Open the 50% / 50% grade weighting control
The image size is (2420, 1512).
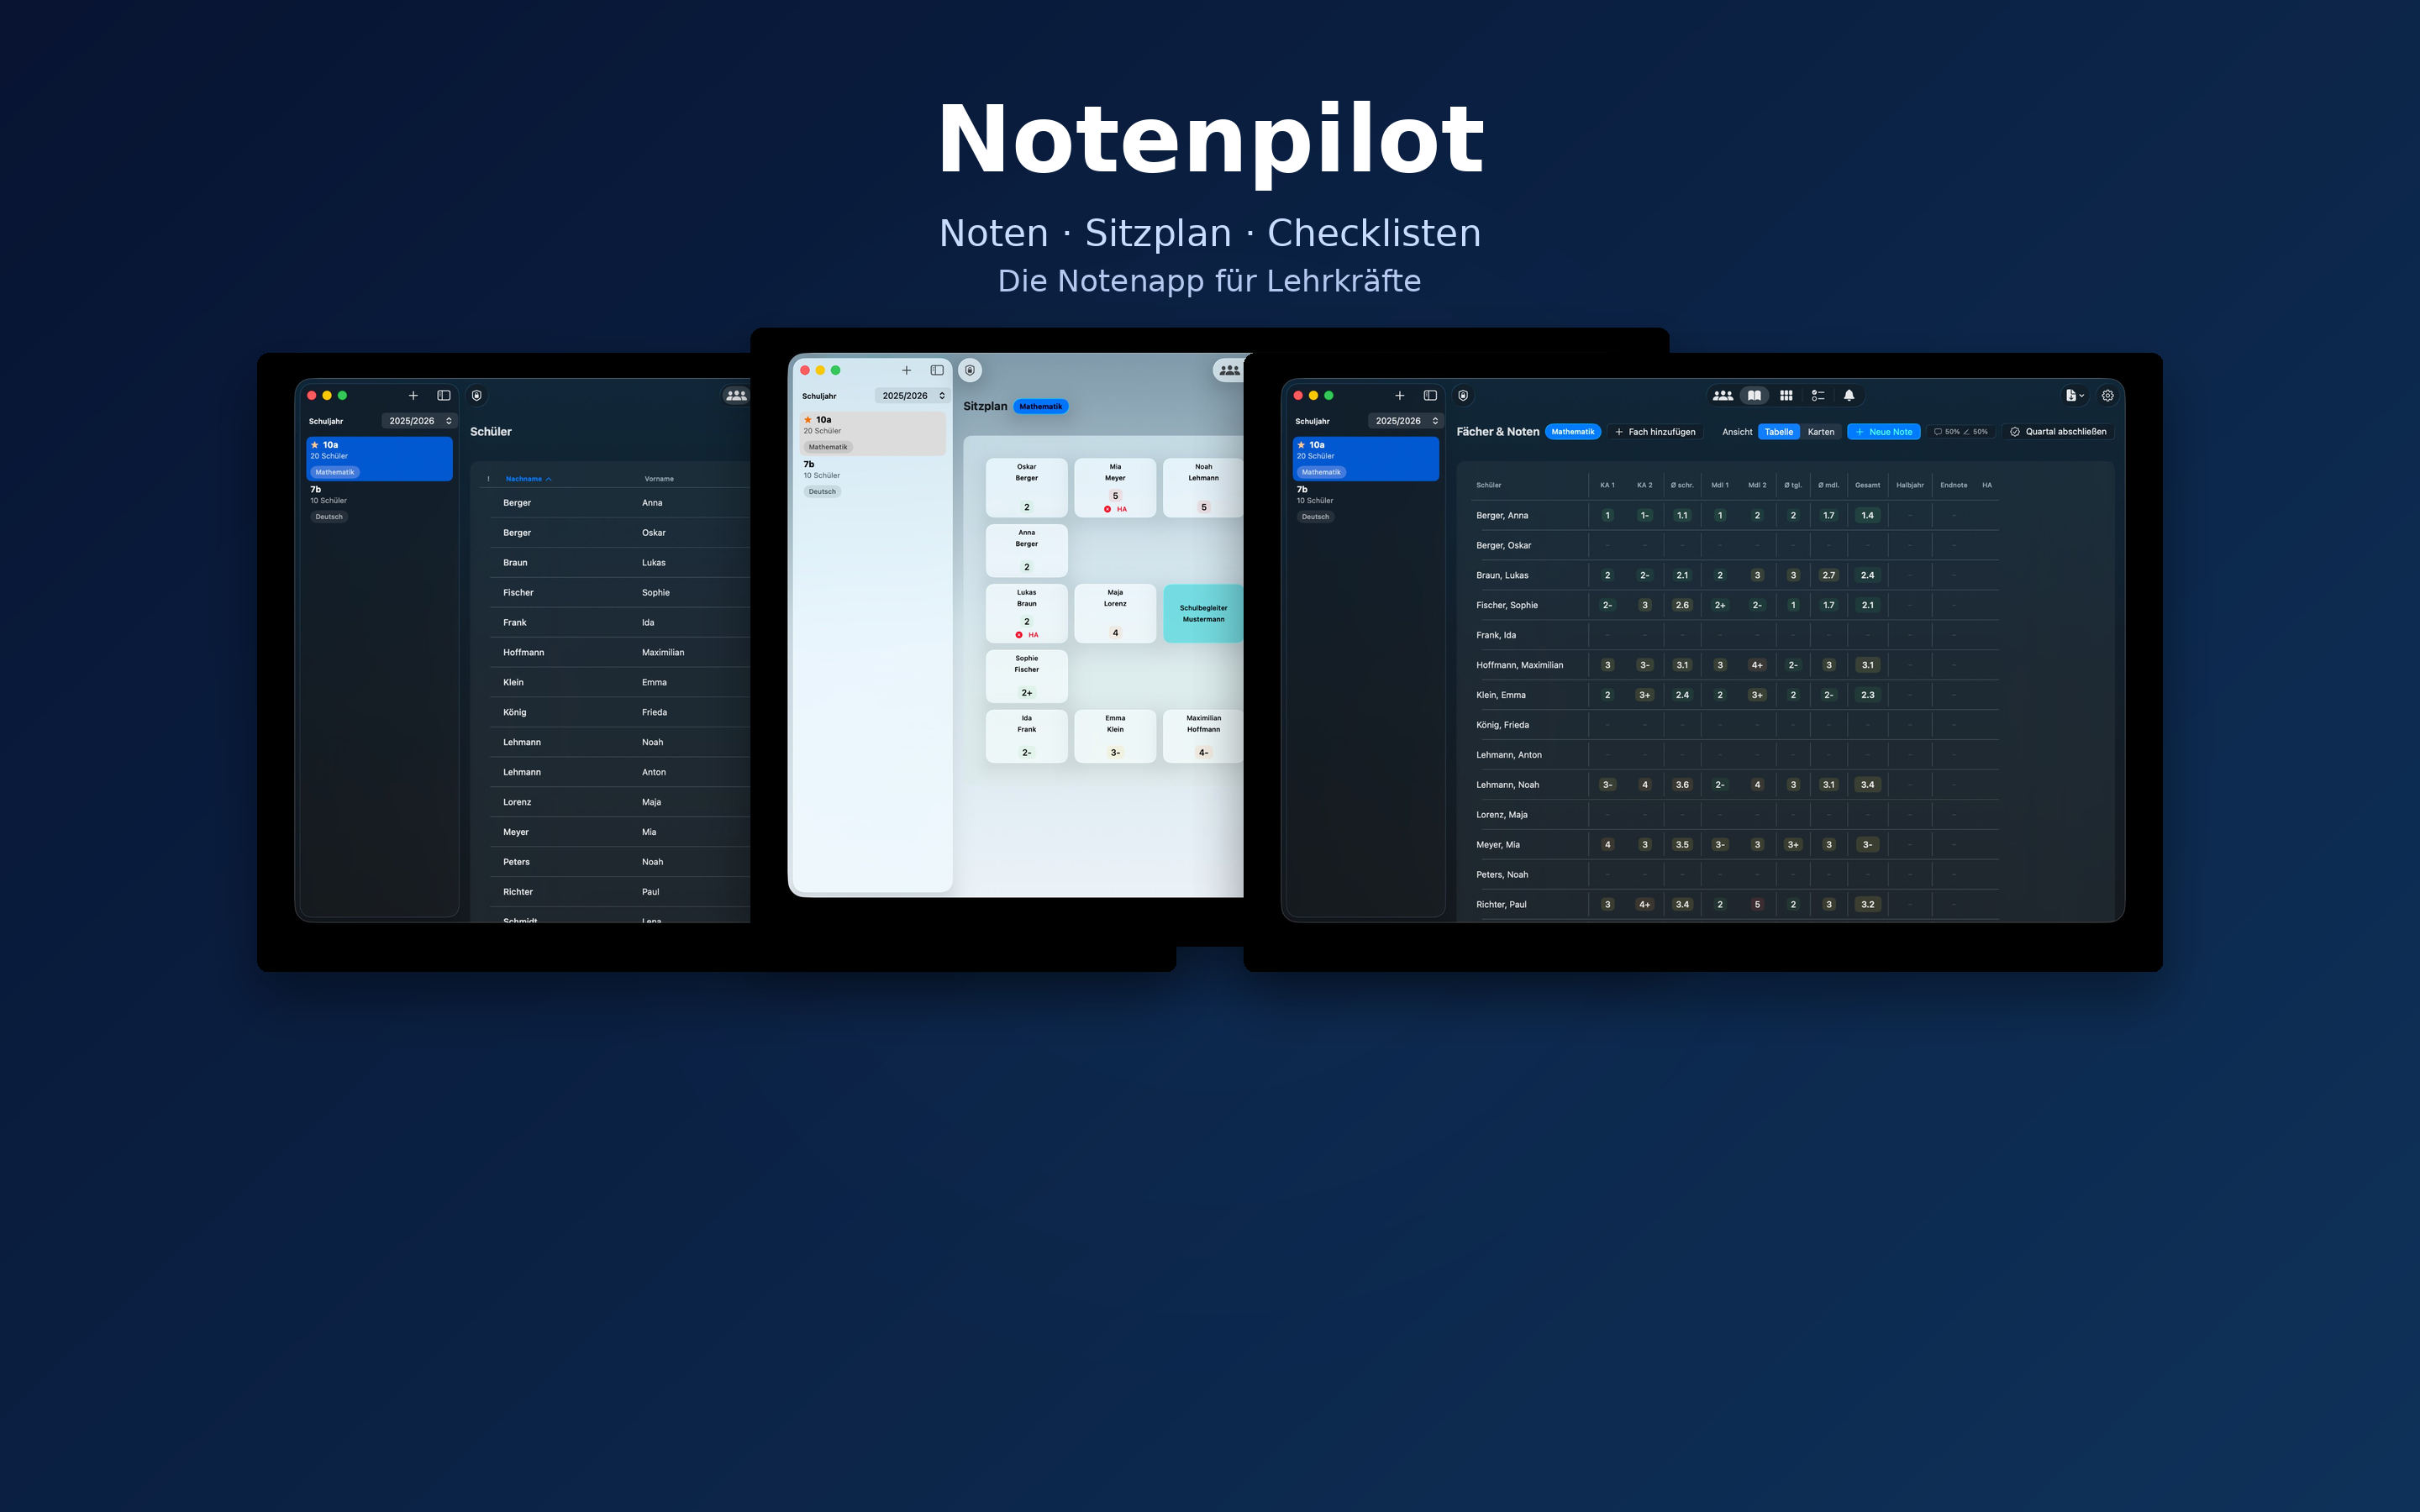(1960, 432)
